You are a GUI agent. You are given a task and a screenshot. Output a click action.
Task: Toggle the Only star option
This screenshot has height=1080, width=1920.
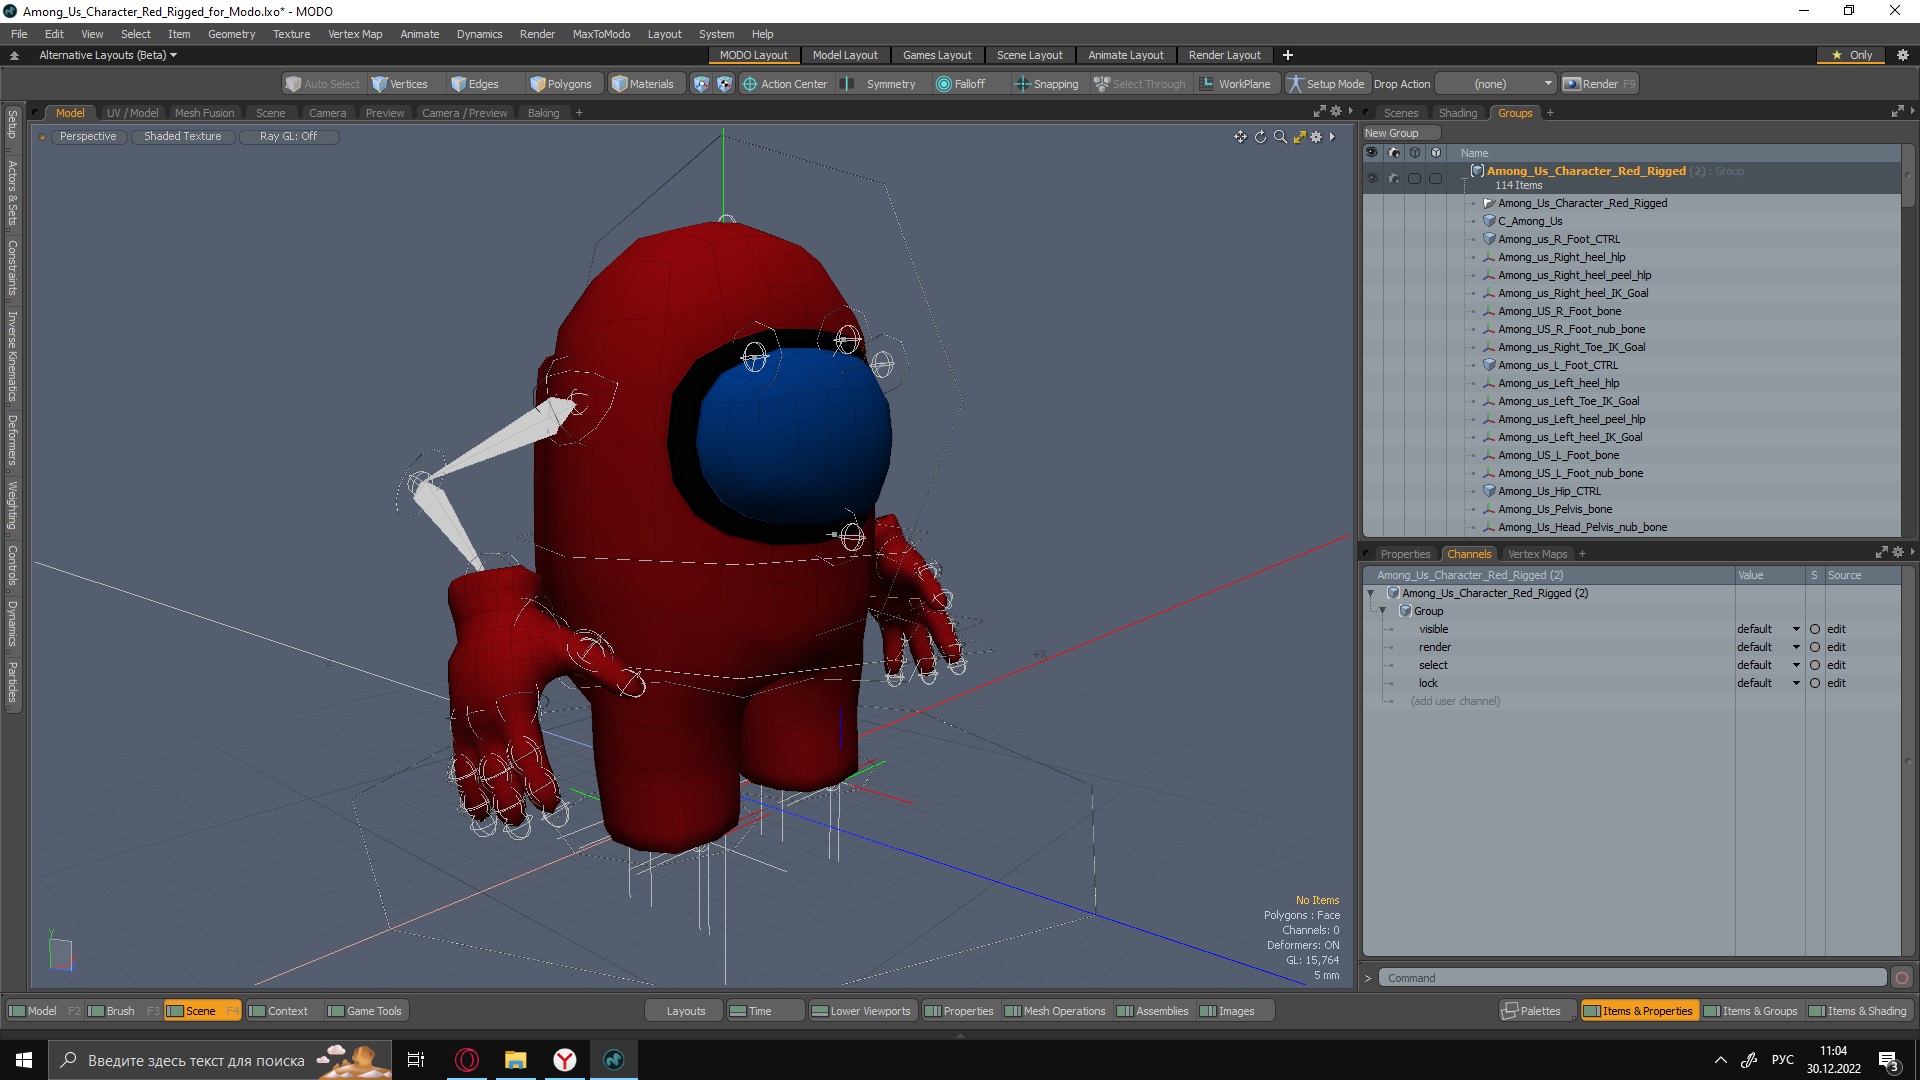pyautogui.click(x=1852, y=55)
